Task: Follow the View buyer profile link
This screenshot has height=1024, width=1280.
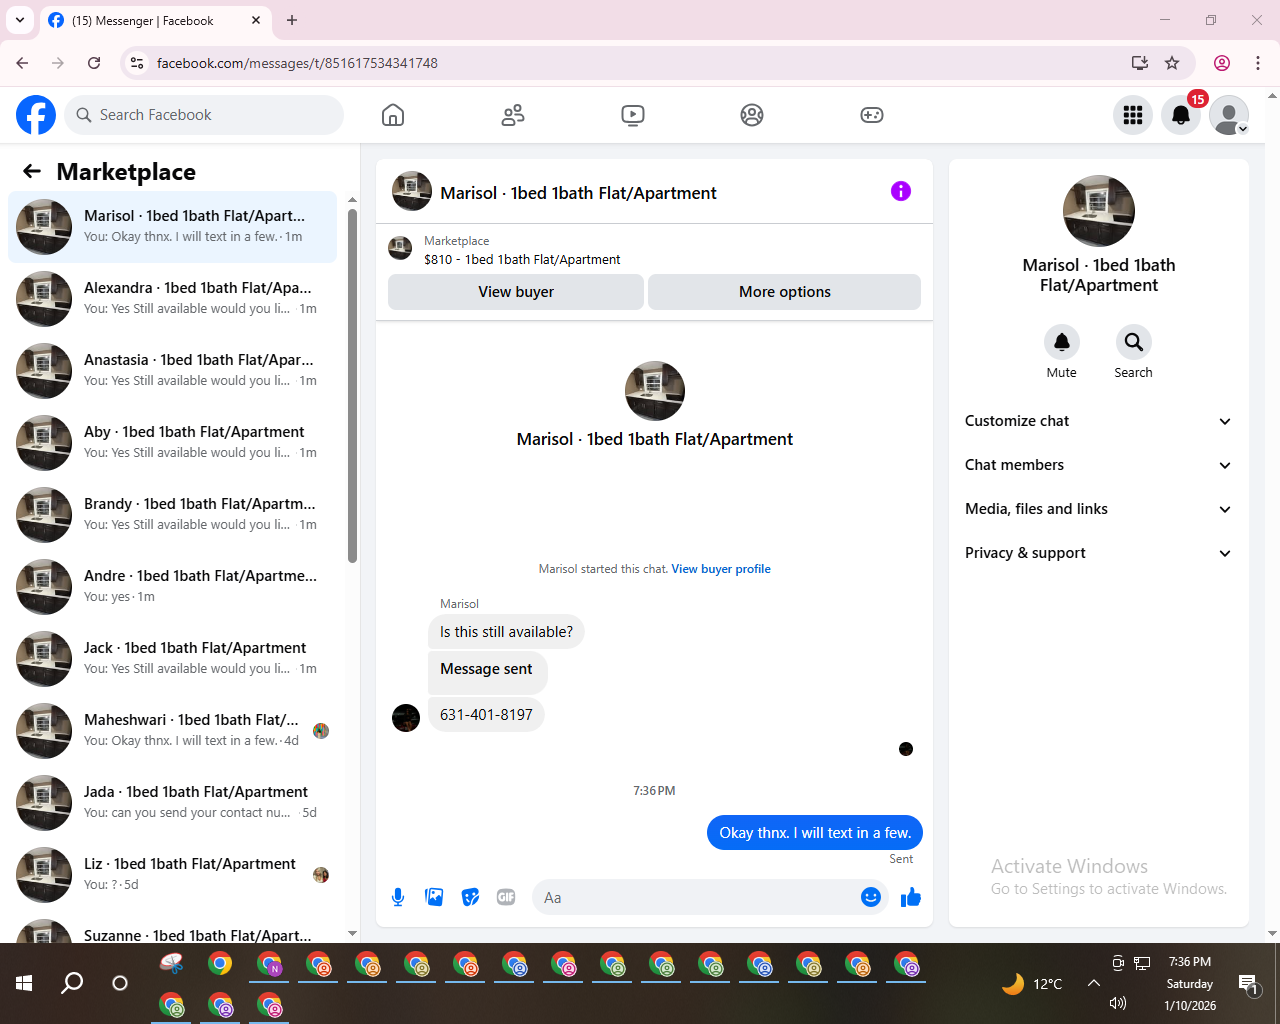Action: (x=721, y=569)
